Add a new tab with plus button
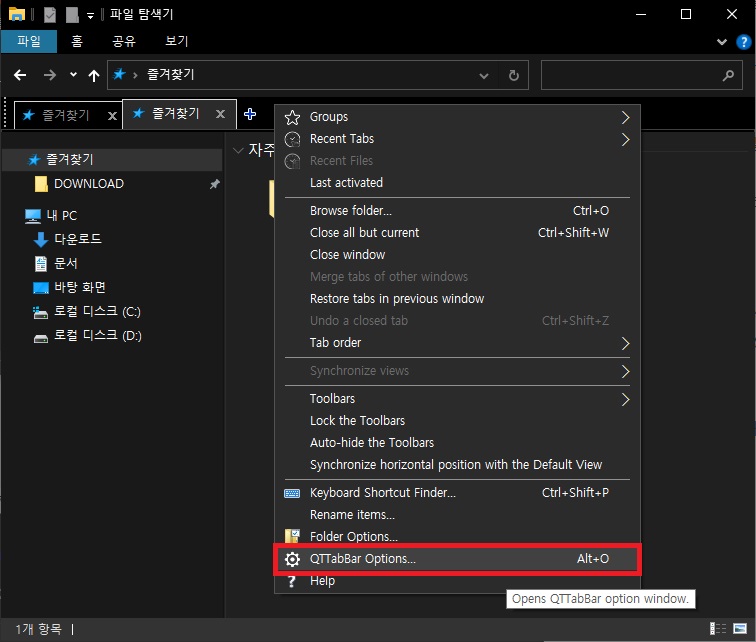Viewport: 756px width, 642px height. click(250, 114)
